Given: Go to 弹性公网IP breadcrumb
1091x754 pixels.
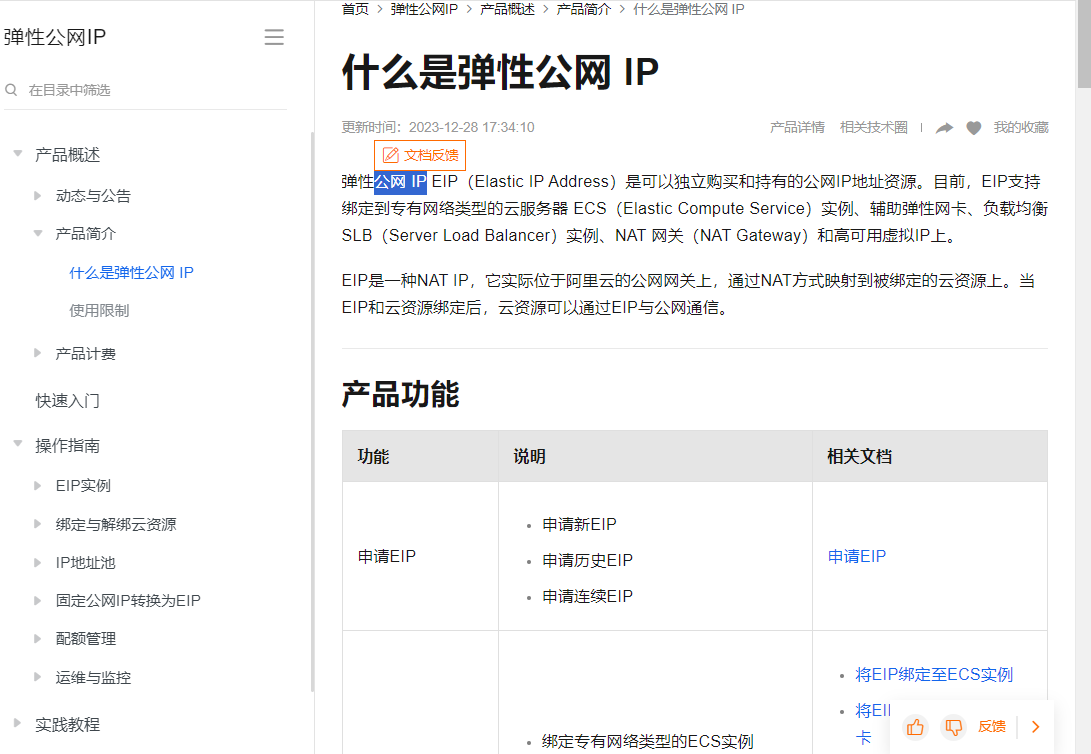Looking at the screenshot, I should tap(424, 9).
